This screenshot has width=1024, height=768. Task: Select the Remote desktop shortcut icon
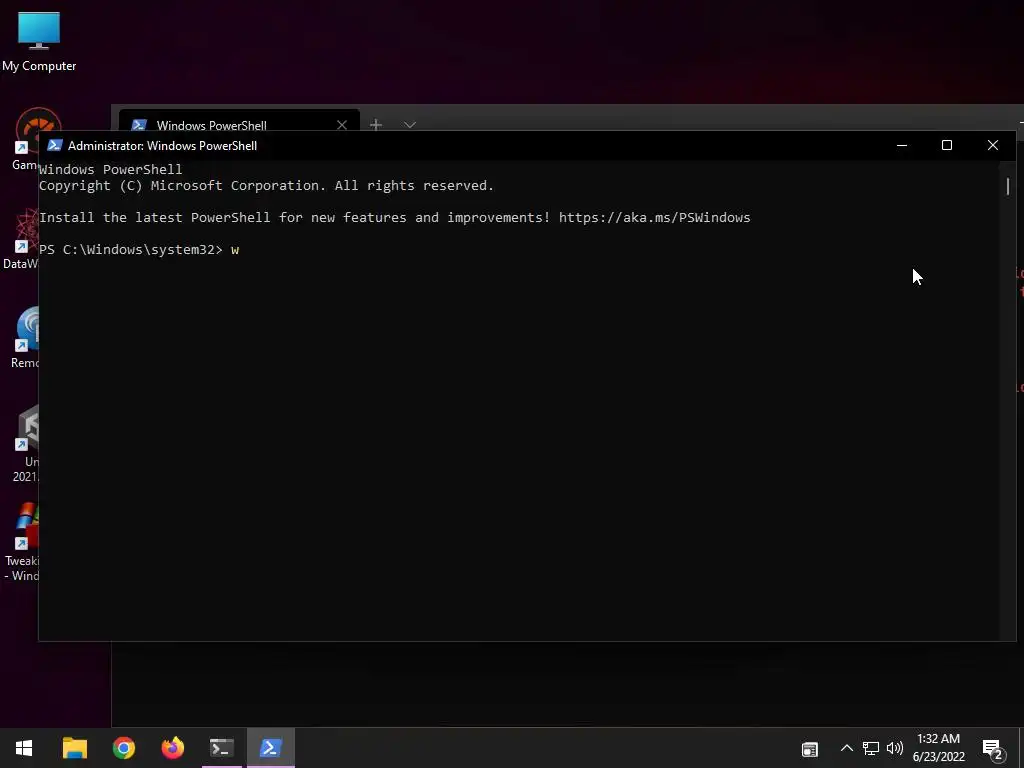point(25,338)
